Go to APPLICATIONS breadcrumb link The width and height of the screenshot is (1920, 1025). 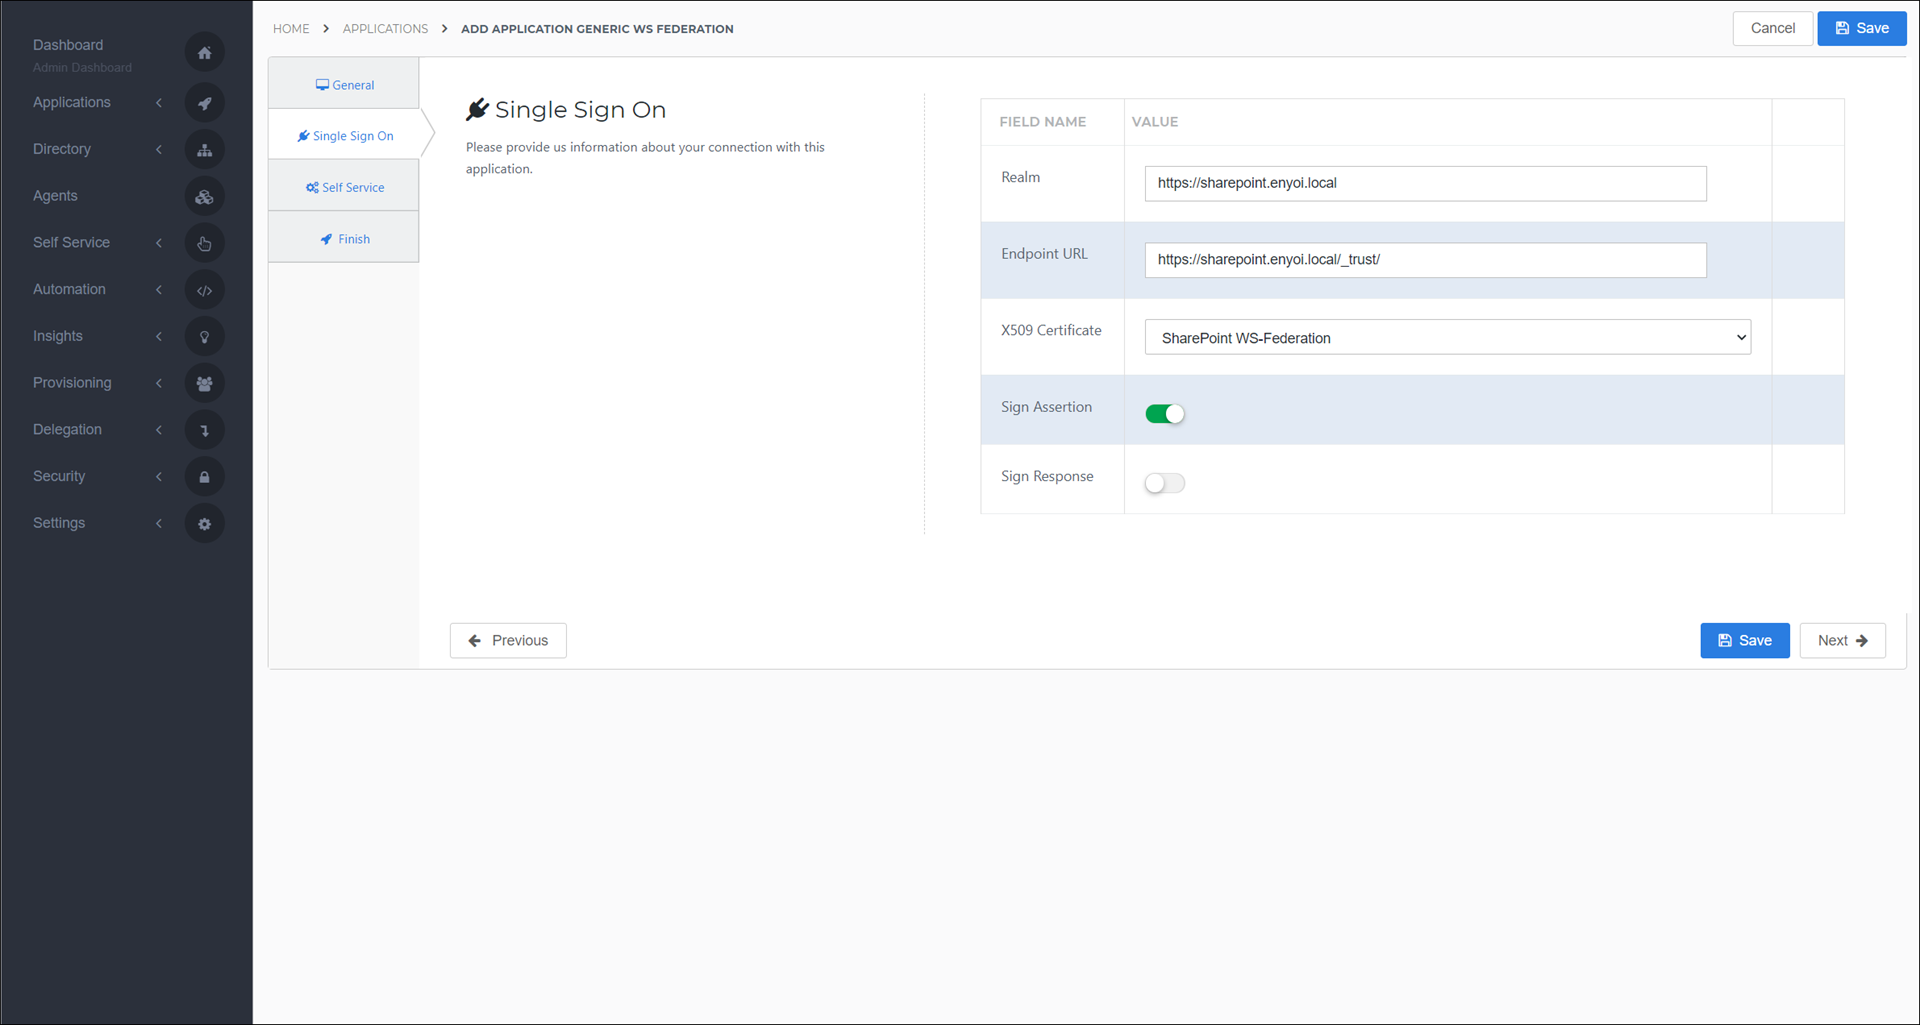click(385, 29)
